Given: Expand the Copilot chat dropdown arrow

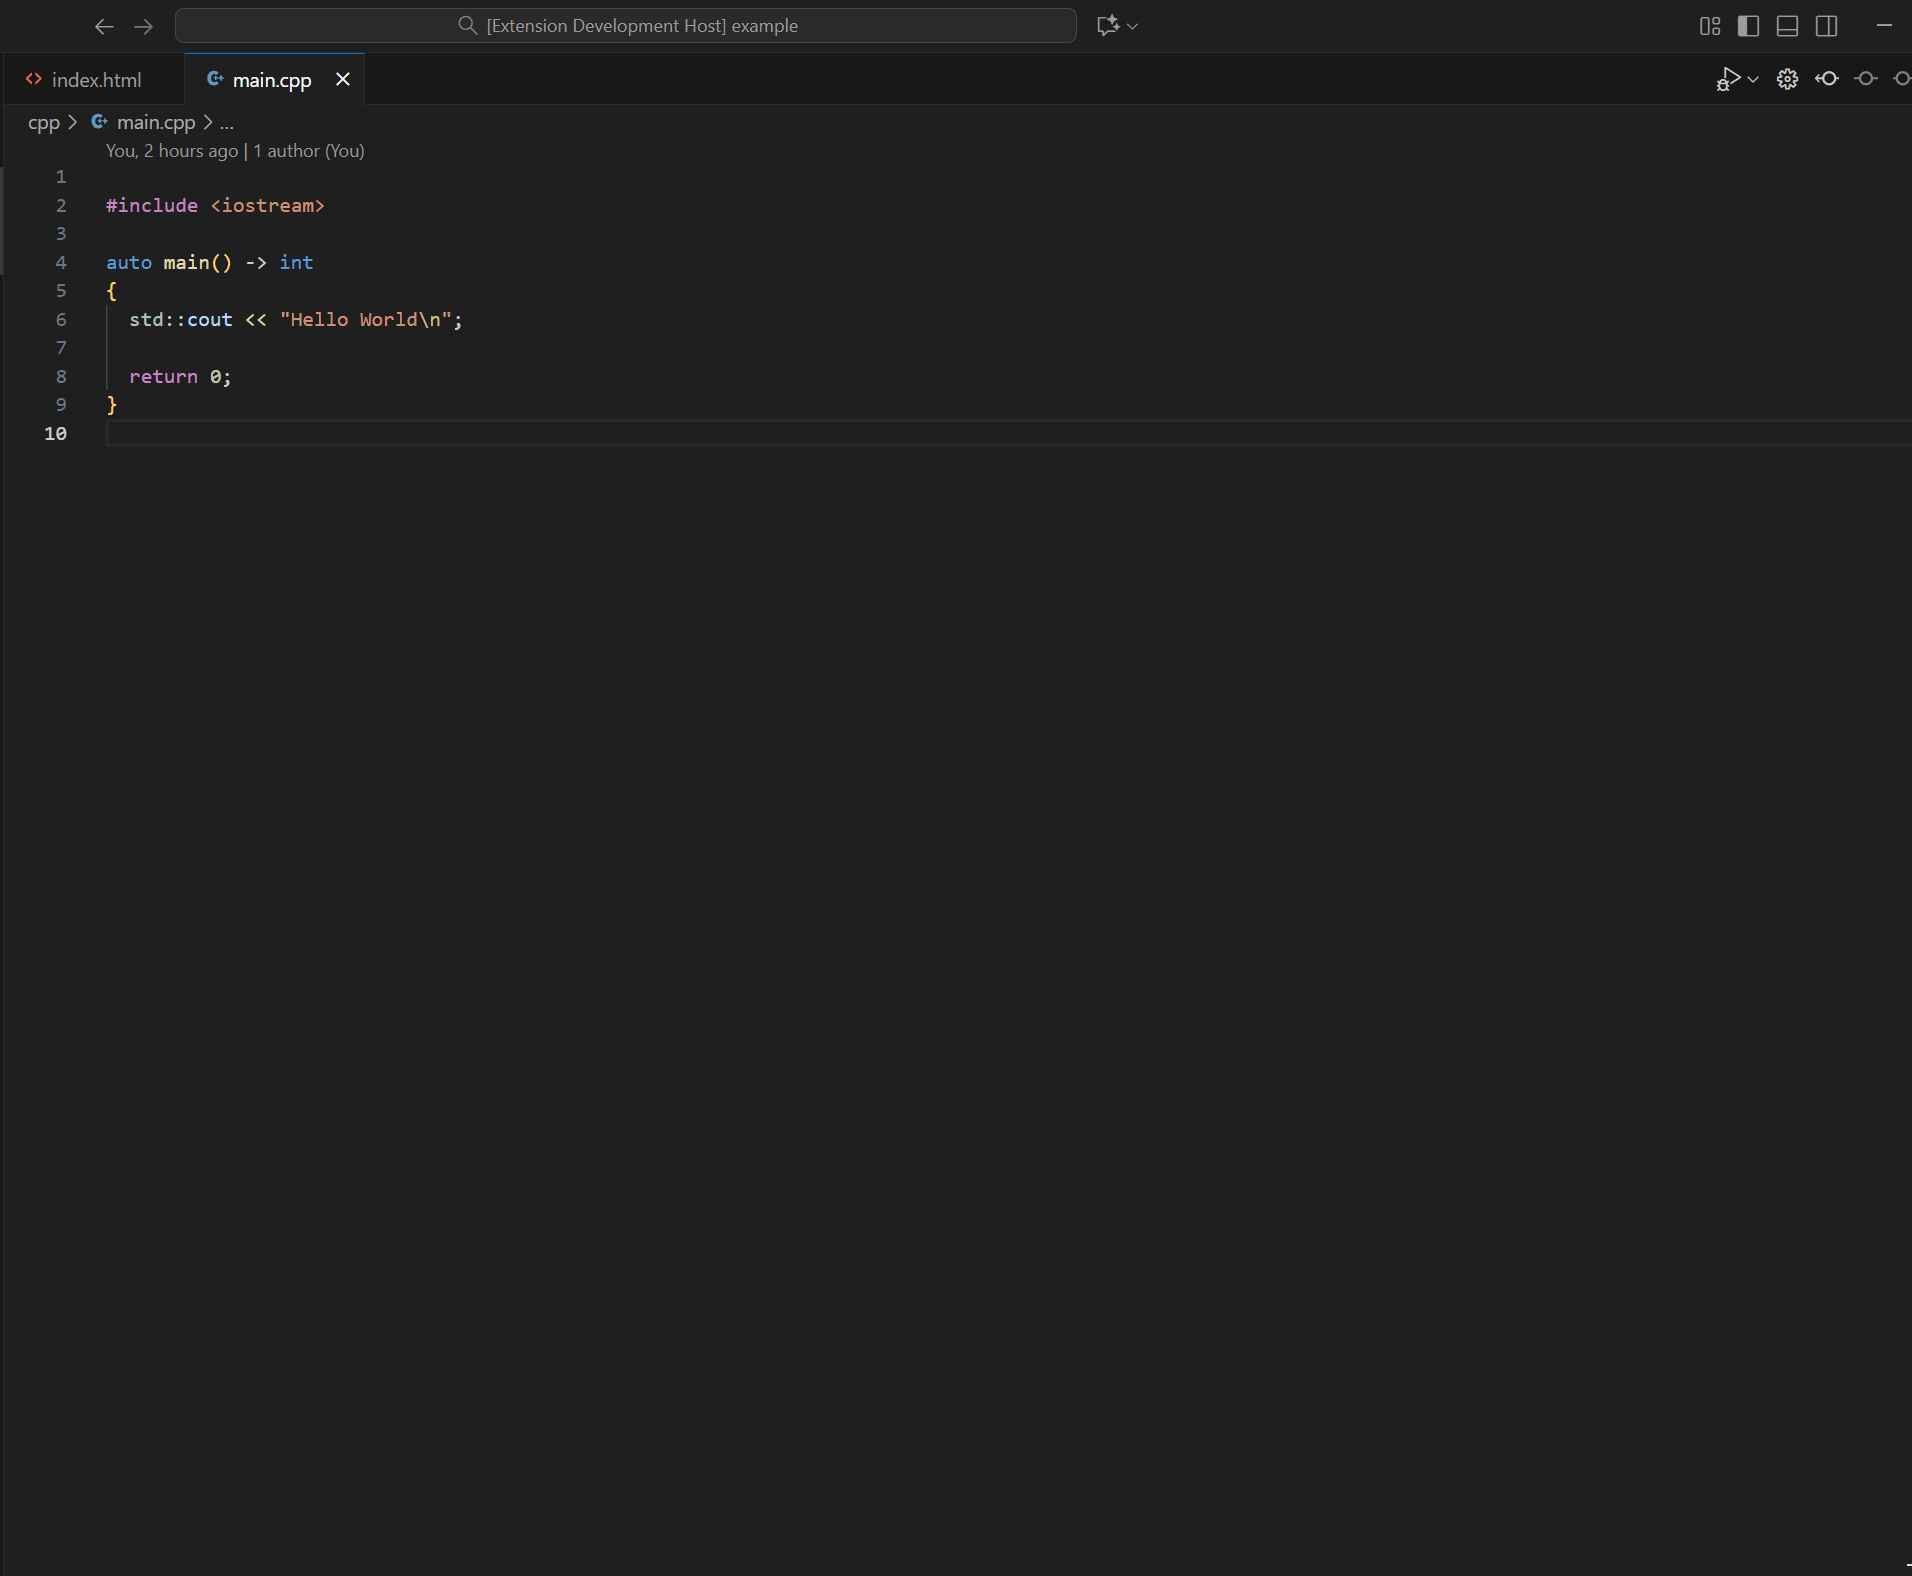Looking at the screenshot, I should [1133, 26].
